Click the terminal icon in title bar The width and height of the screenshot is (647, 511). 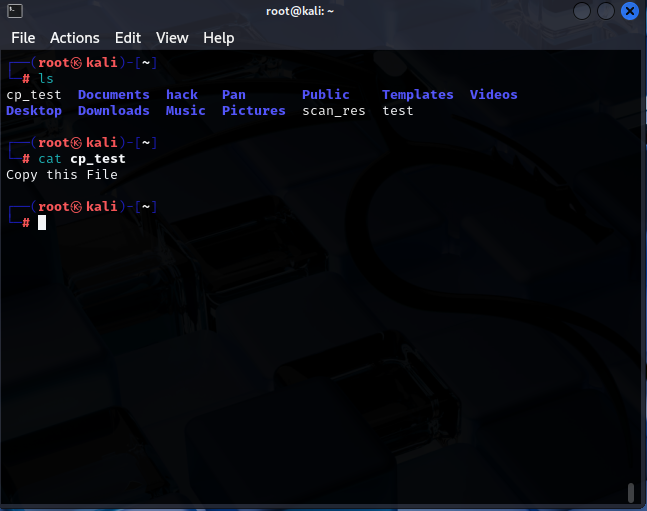(15, 11)
